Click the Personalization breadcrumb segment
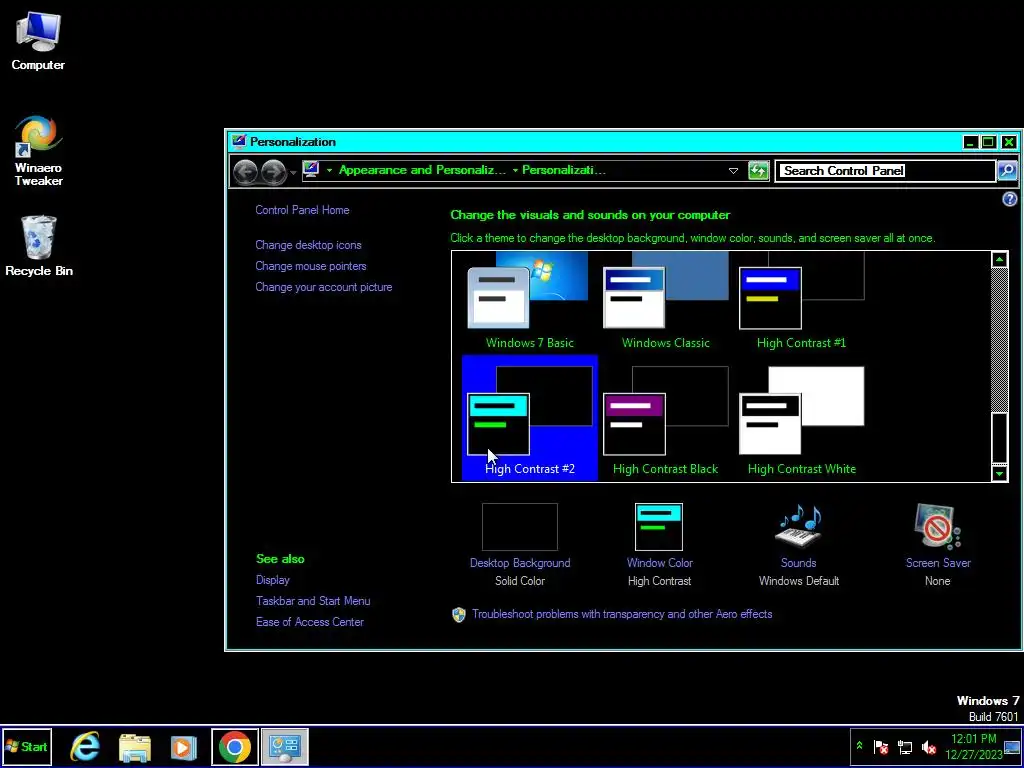 pos(564,170)
